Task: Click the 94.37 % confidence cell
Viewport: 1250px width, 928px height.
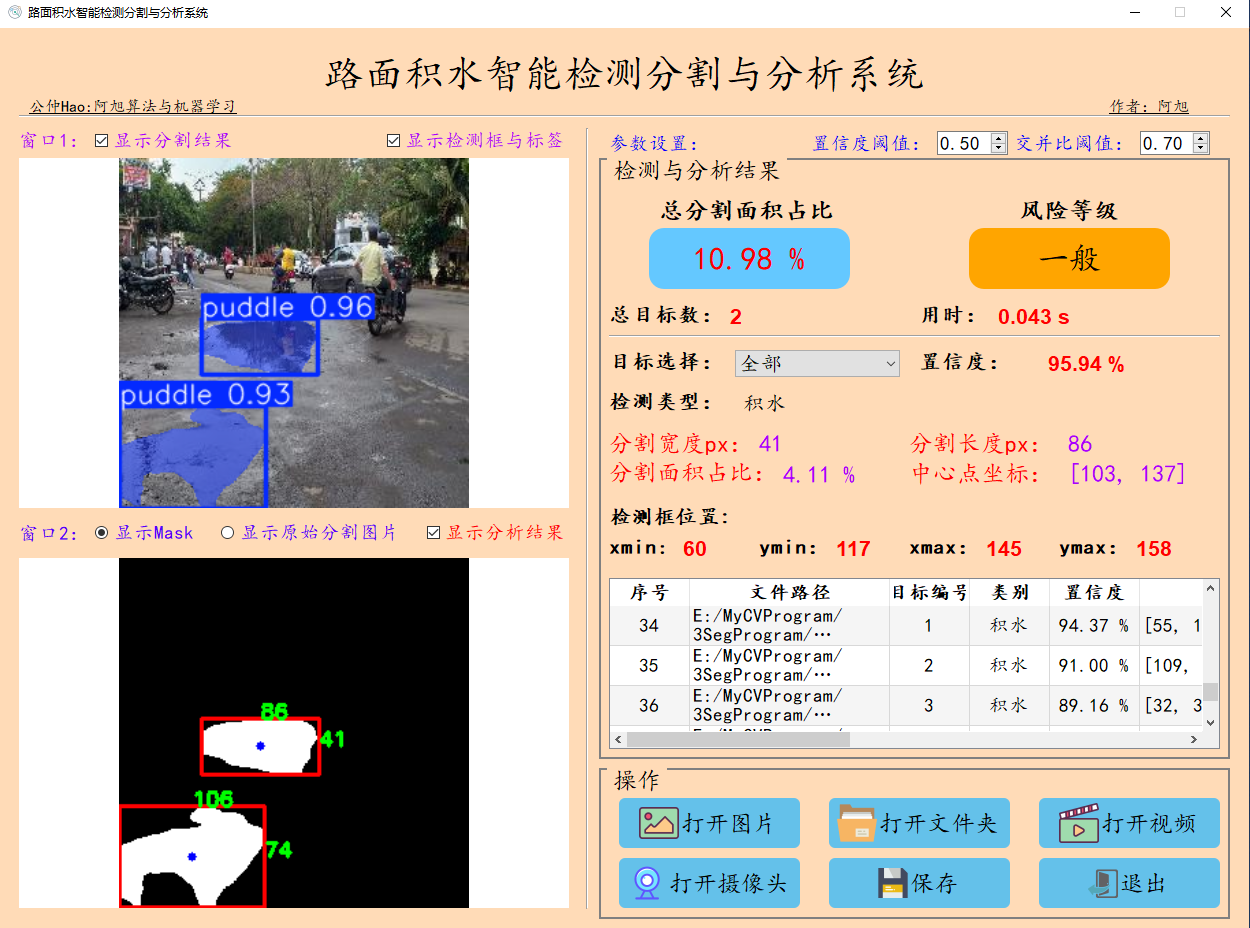Action: point(1094,626)
